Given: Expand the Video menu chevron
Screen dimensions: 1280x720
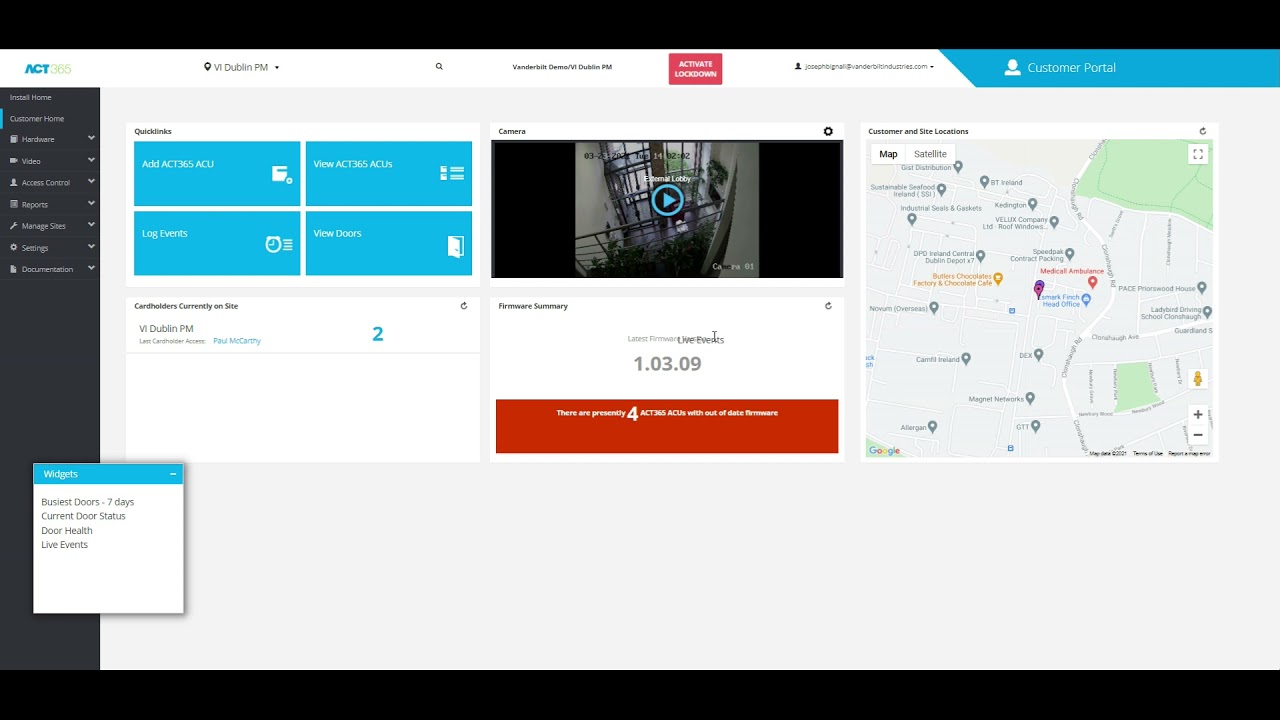Looking at the screenshot, I should [91, 160].
